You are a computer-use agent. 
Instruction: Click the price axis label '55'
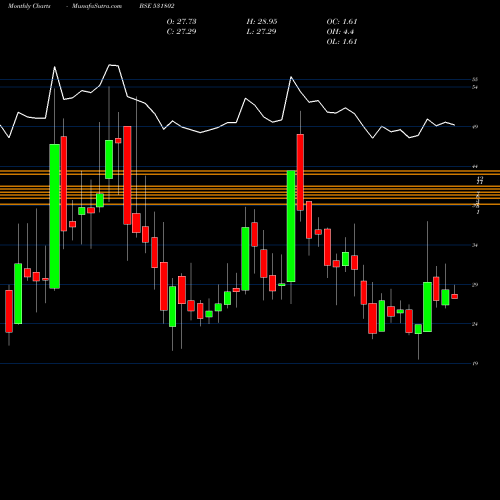[x=475, y=79]
